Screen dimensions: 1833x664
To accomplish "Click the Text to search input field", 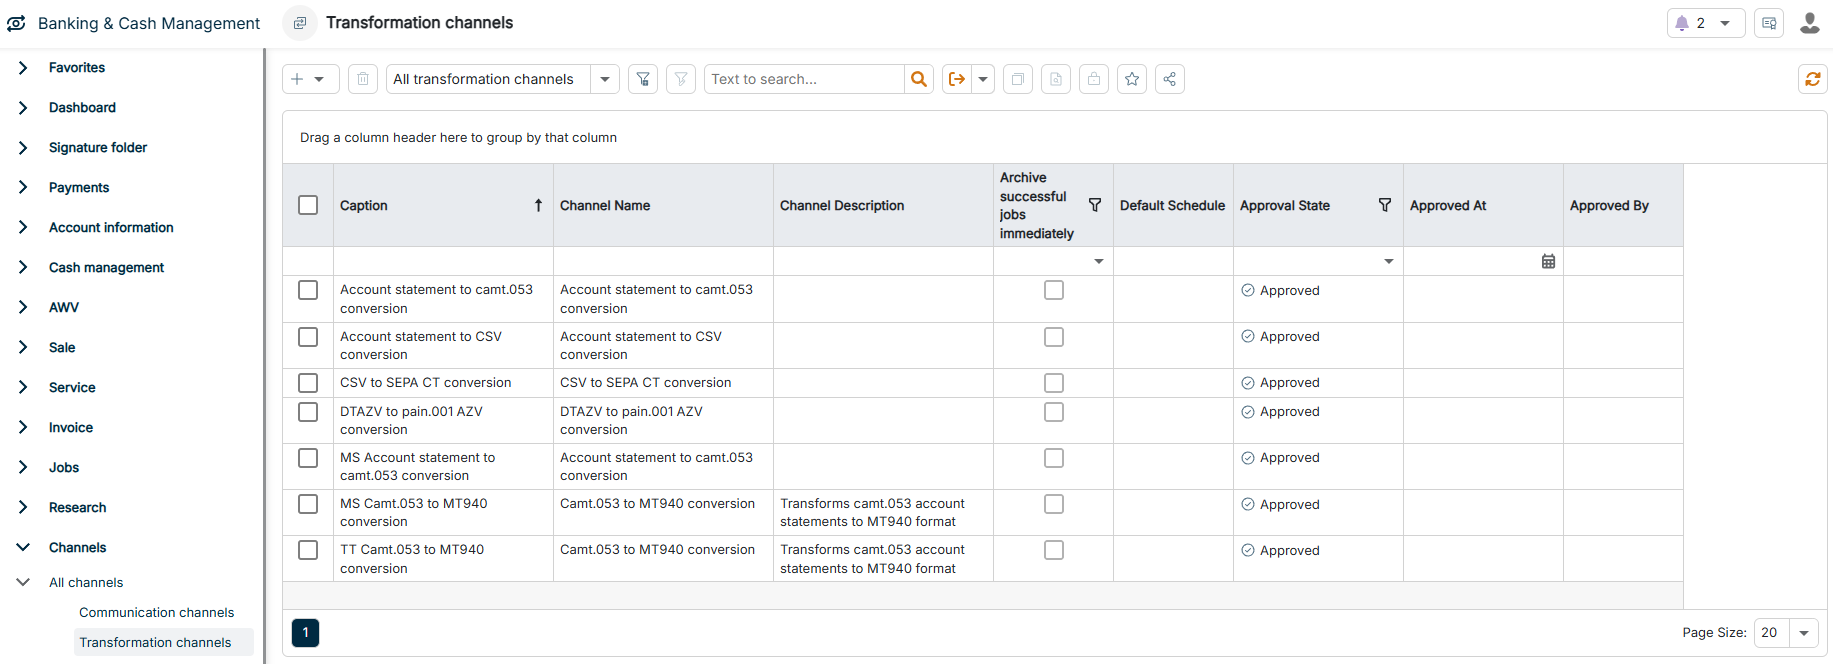I will click(804, 79).
